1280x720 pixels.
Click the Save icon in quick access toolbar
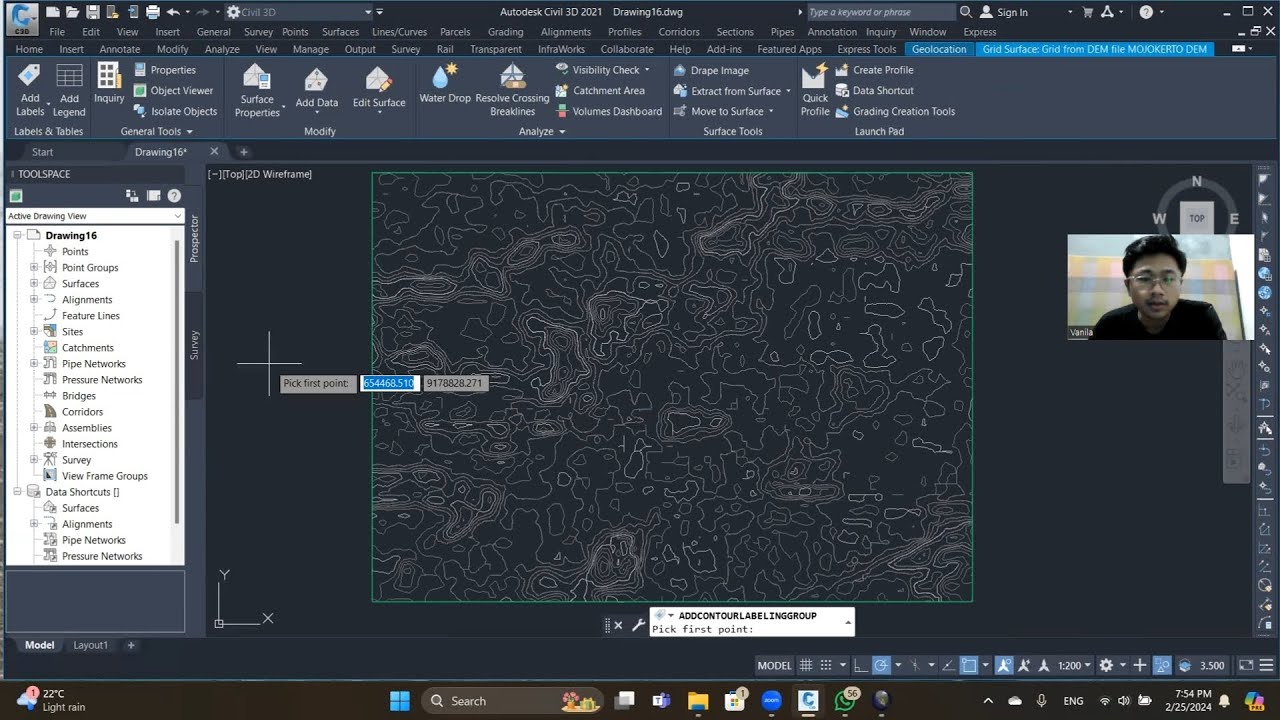[x=93, y=12]
